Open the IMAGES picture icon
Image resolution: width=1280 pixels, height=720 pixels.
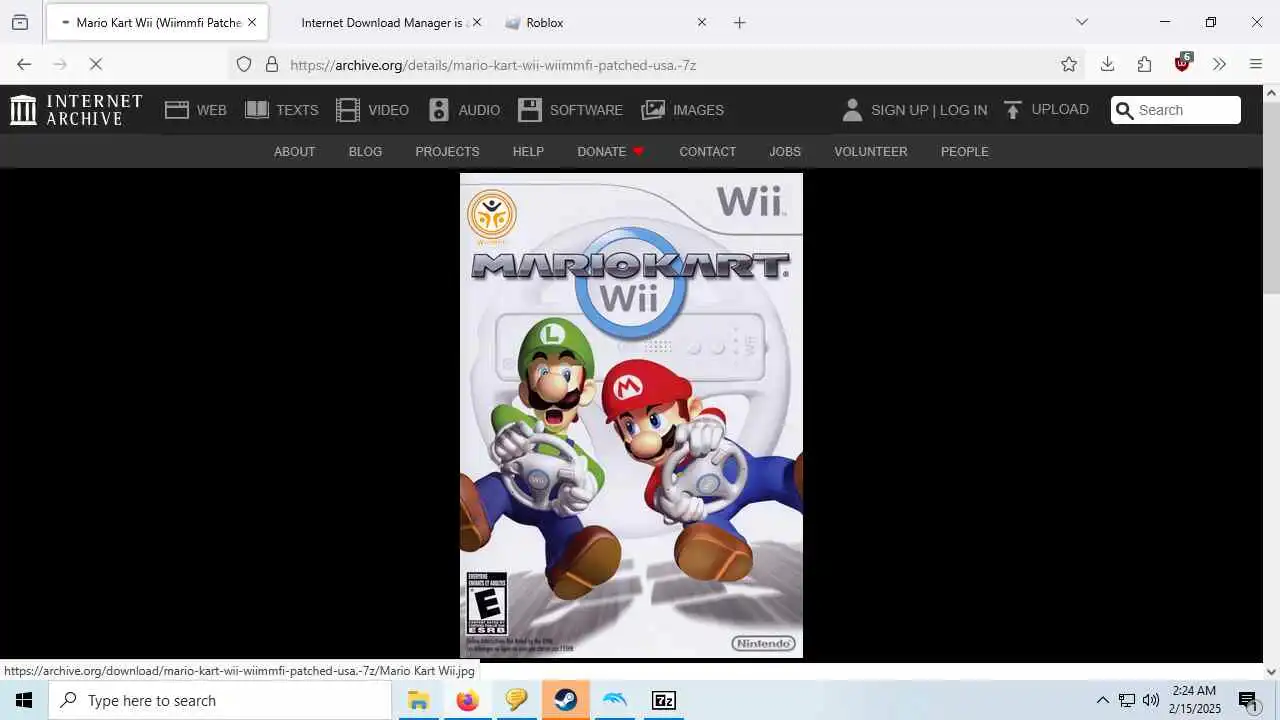coord(653,110)
